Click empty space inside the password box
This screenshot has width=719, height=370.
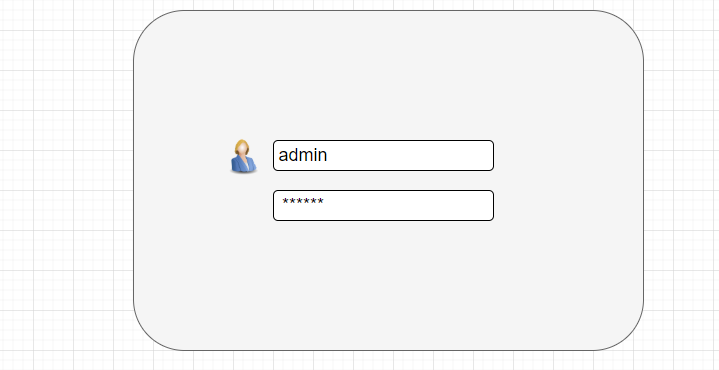tap(413, 205)
